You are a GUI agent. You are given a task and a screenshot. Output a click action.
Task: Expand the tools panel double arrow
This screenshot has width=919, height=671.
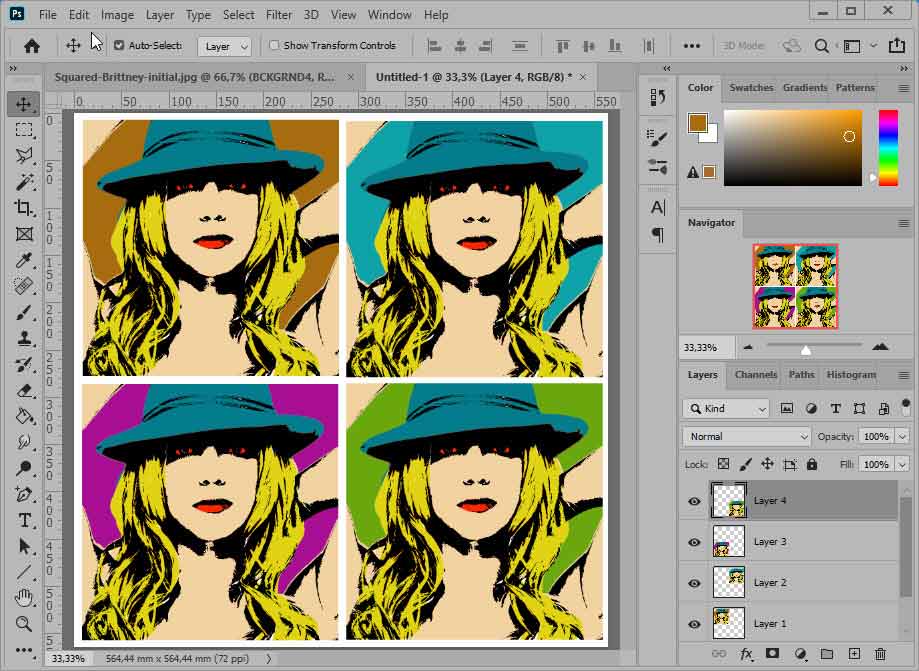[13, 69]
